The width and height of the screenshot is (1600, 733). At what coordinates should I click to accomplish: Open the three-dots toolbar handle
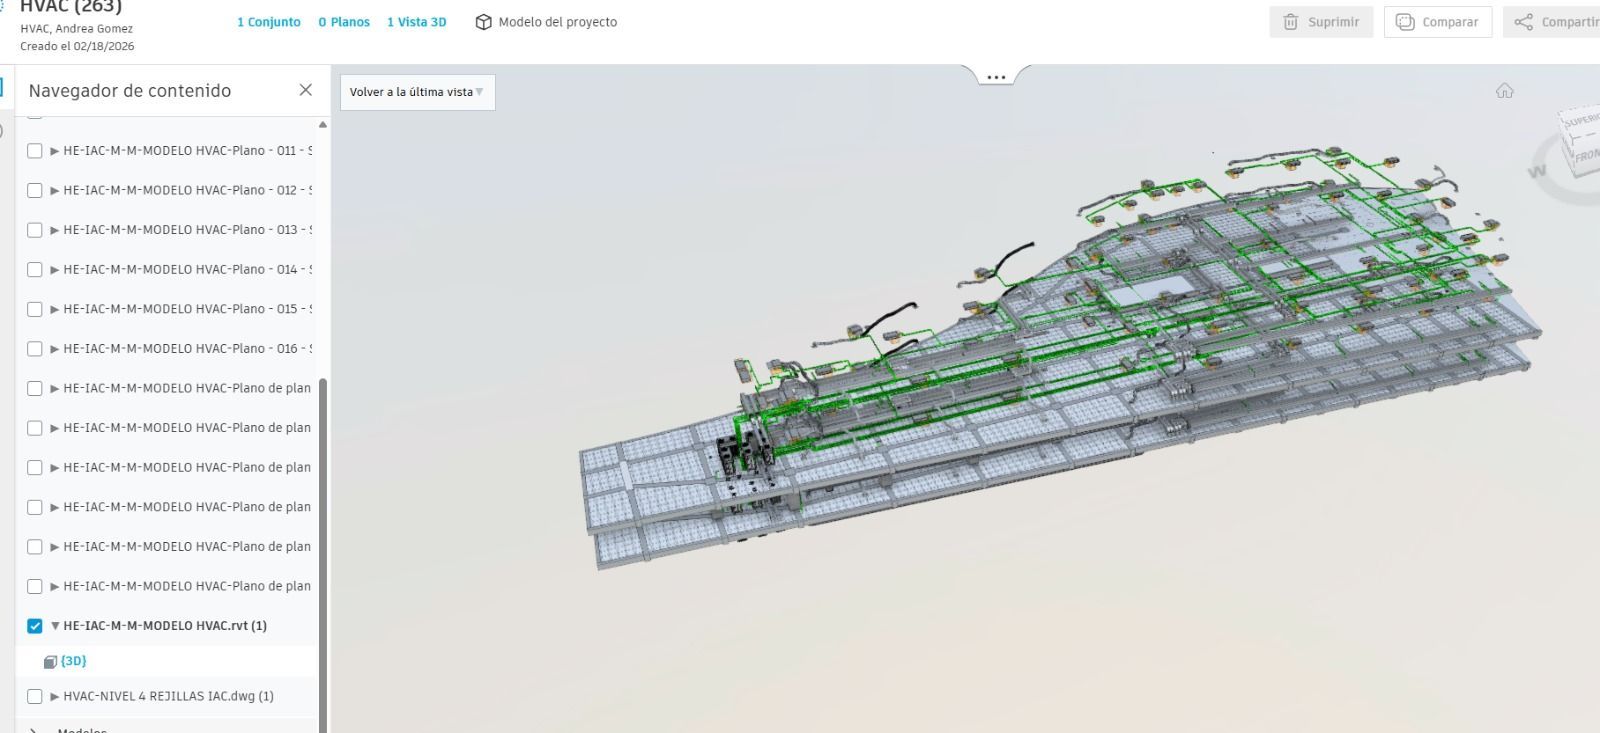tap(996, 77)
